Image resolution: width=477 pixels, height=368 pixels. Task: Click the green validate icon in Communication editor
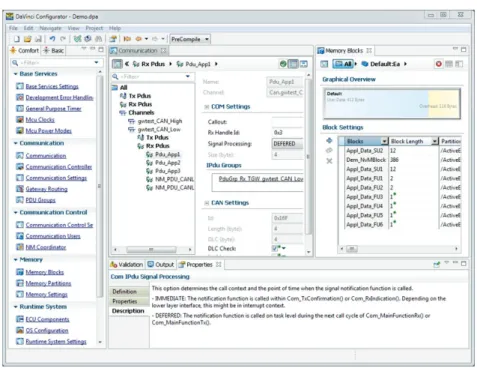[x=283, y=64]
